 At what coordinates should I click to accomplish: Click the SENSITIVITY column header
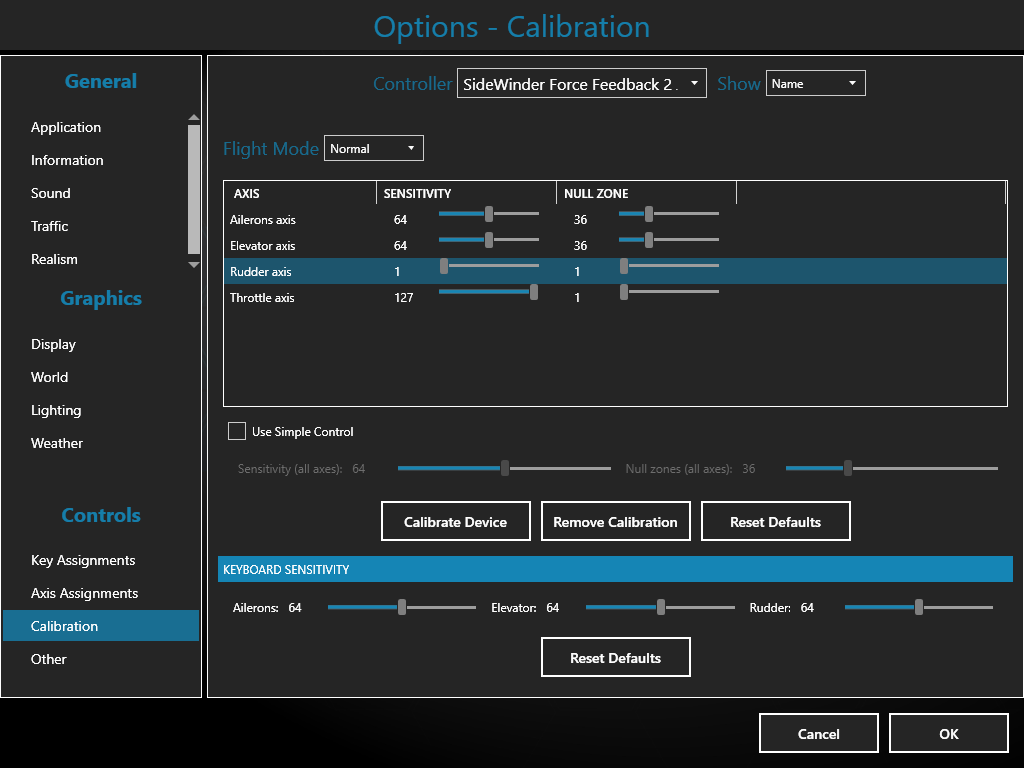[x=466, y=193]
